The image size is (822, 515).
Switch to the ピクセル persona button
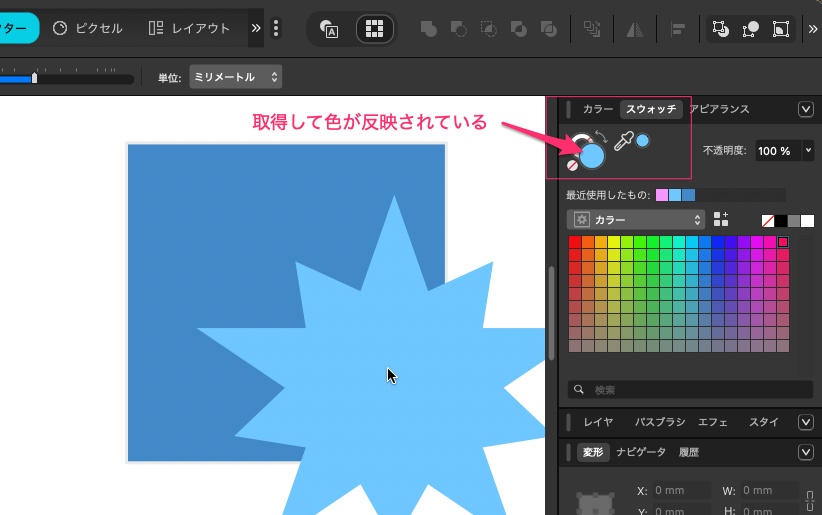(88, 28)
